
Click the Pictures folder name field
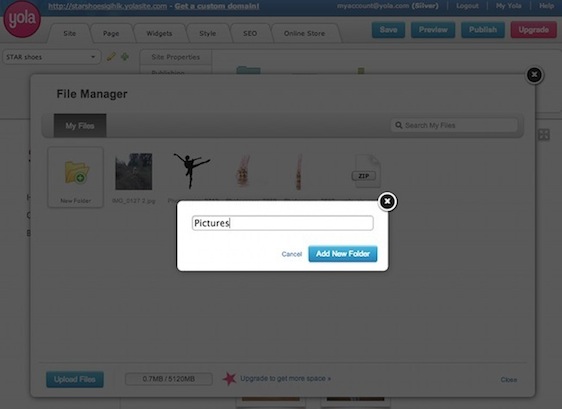point(283,223)
